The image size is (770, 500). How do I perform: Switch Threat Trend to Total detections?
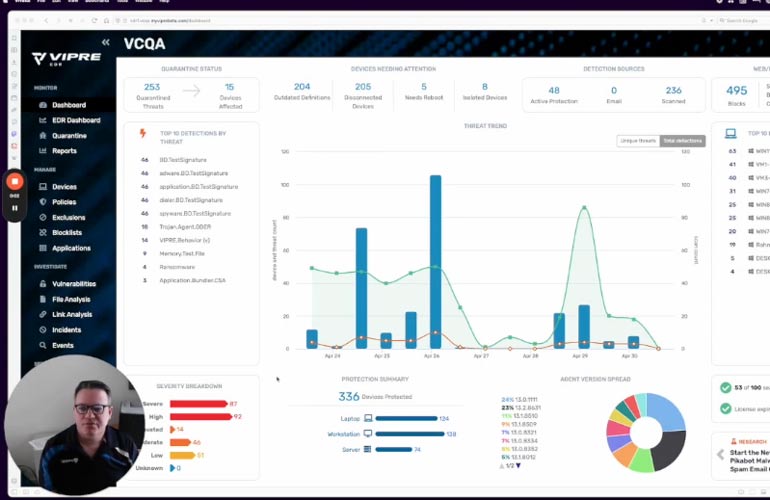point(683,141)
